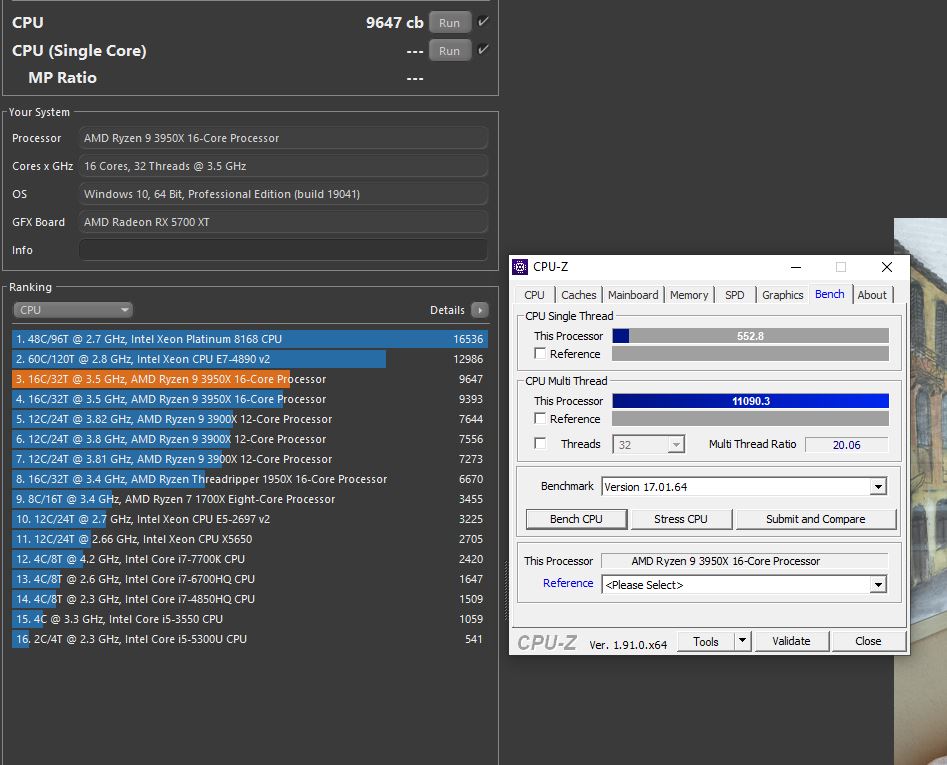This screenshot has height=765, width=947.
Task: Click the Validate button in CPU-Z
Action: [x=791, y=641]
